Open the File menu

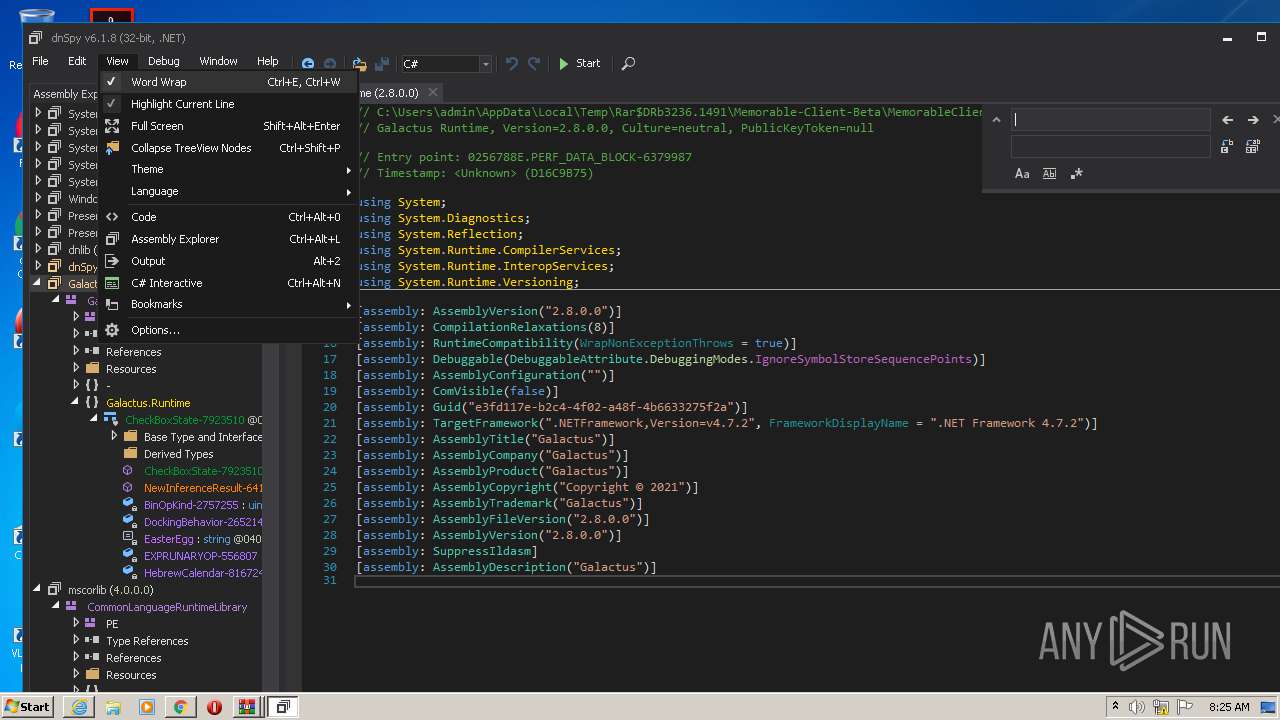[x=40, y=61]
